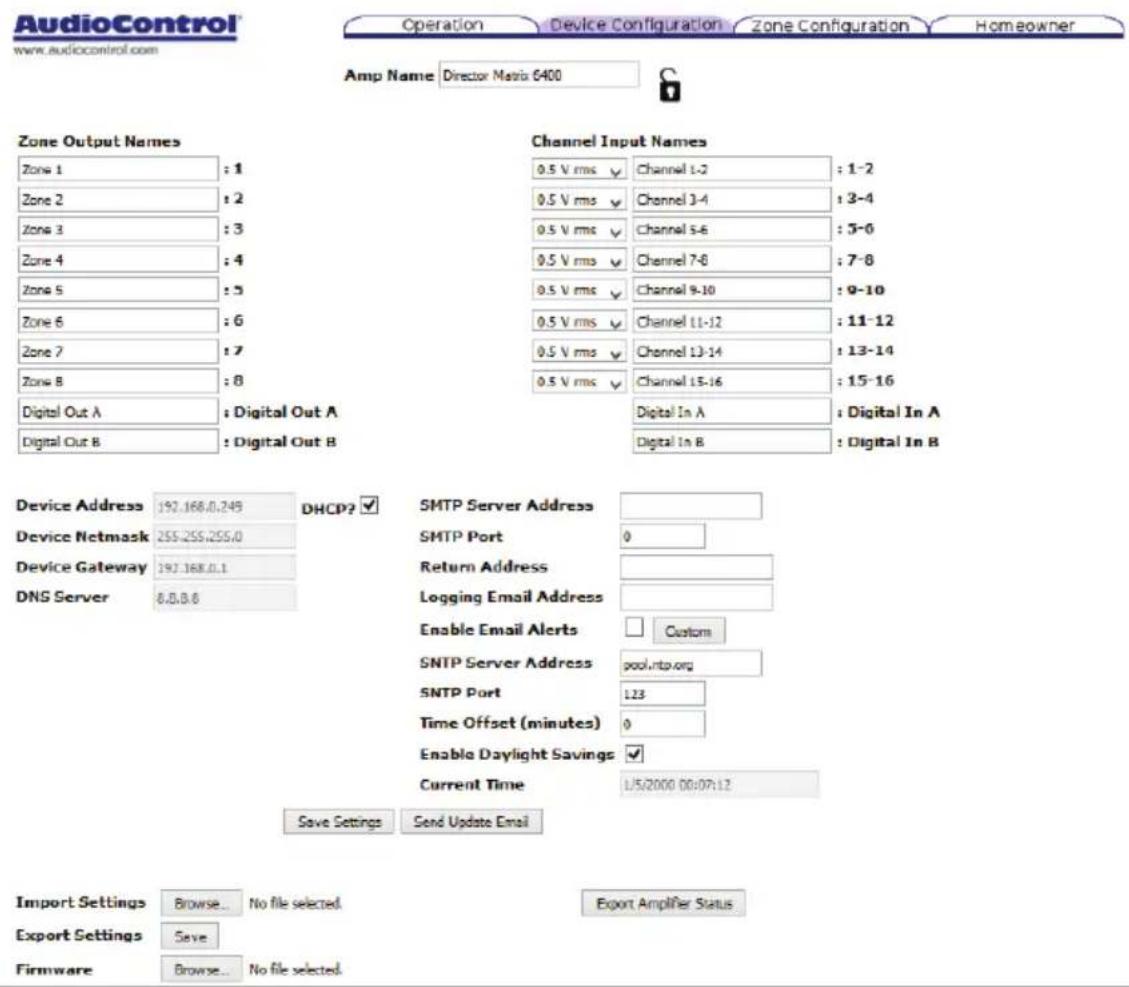The image size is (1129, 987).
Task: Open voltage dropdown for Channel 7-8
Action: (x=579, y=260)
